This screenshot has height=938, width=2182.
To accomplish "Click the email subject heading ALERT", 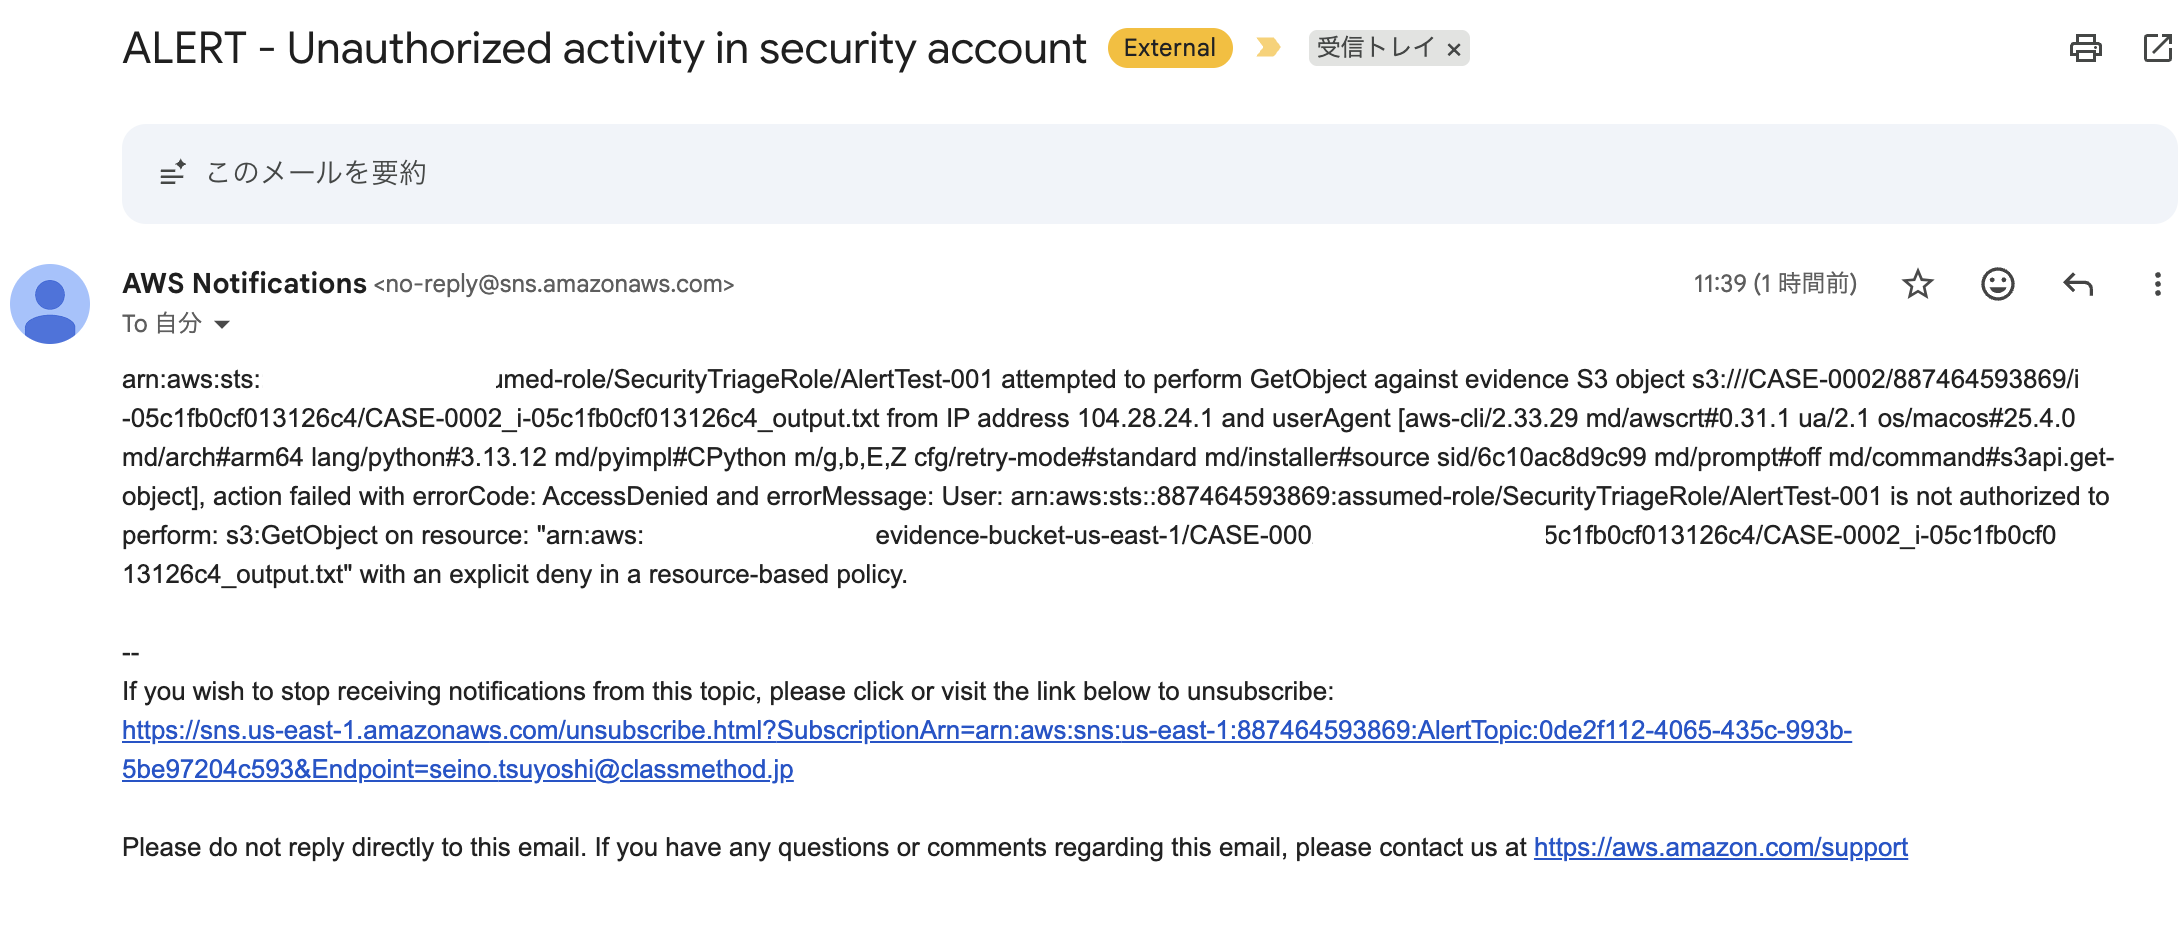I will coord(603,49).
